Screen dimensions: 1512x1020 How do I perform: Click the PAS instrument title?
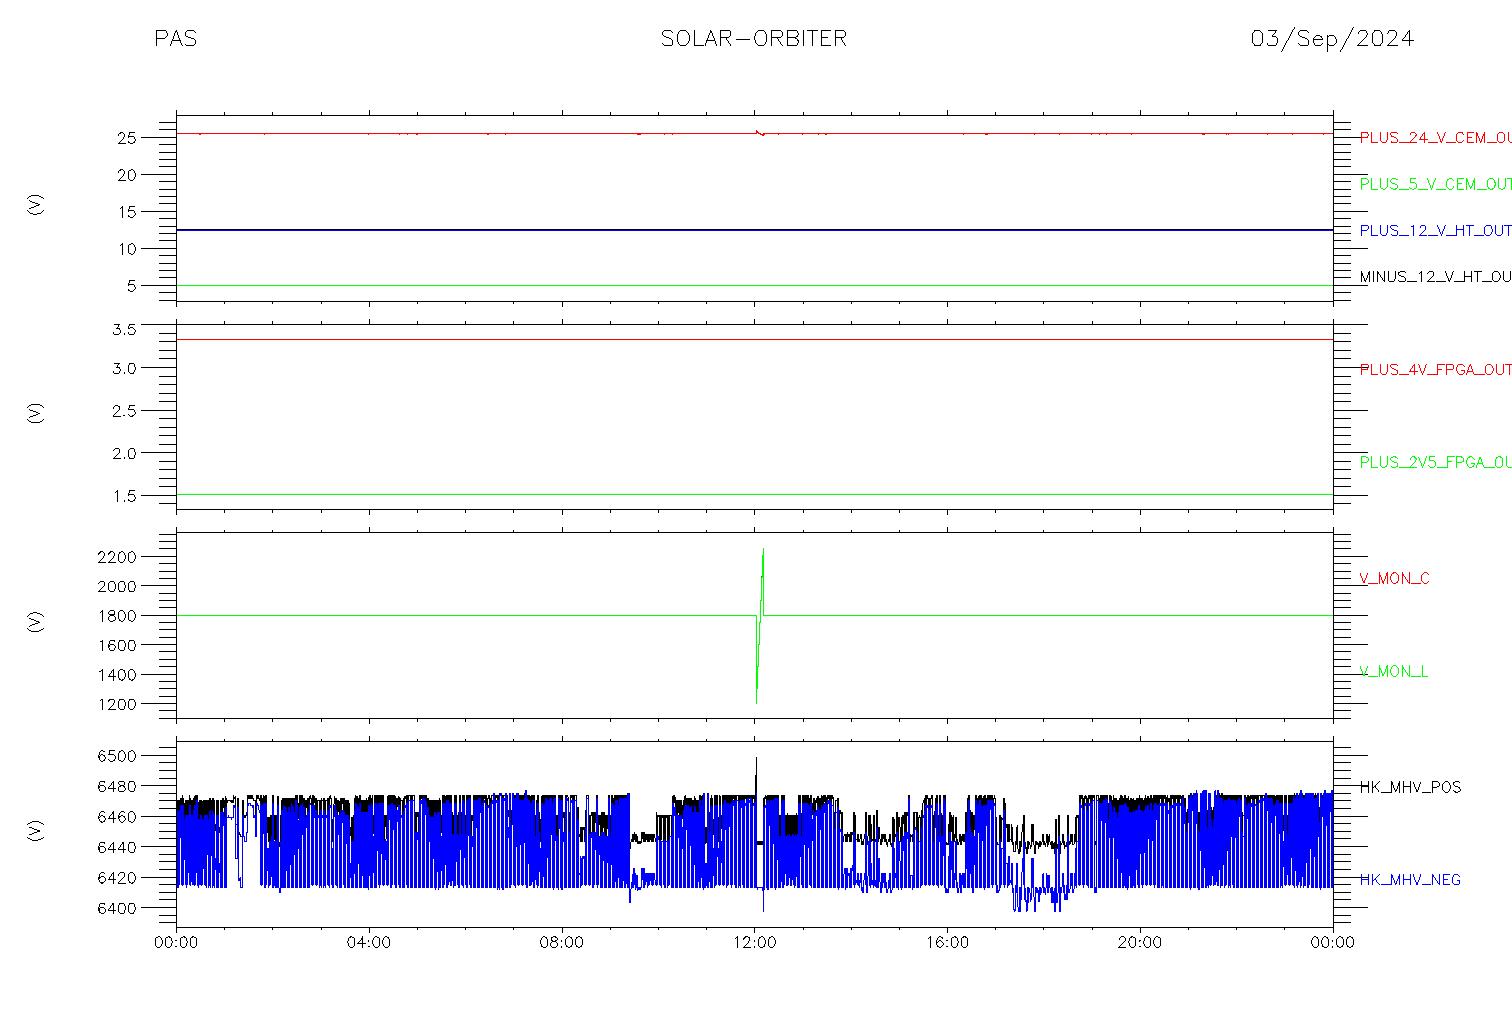pos(175,39)
